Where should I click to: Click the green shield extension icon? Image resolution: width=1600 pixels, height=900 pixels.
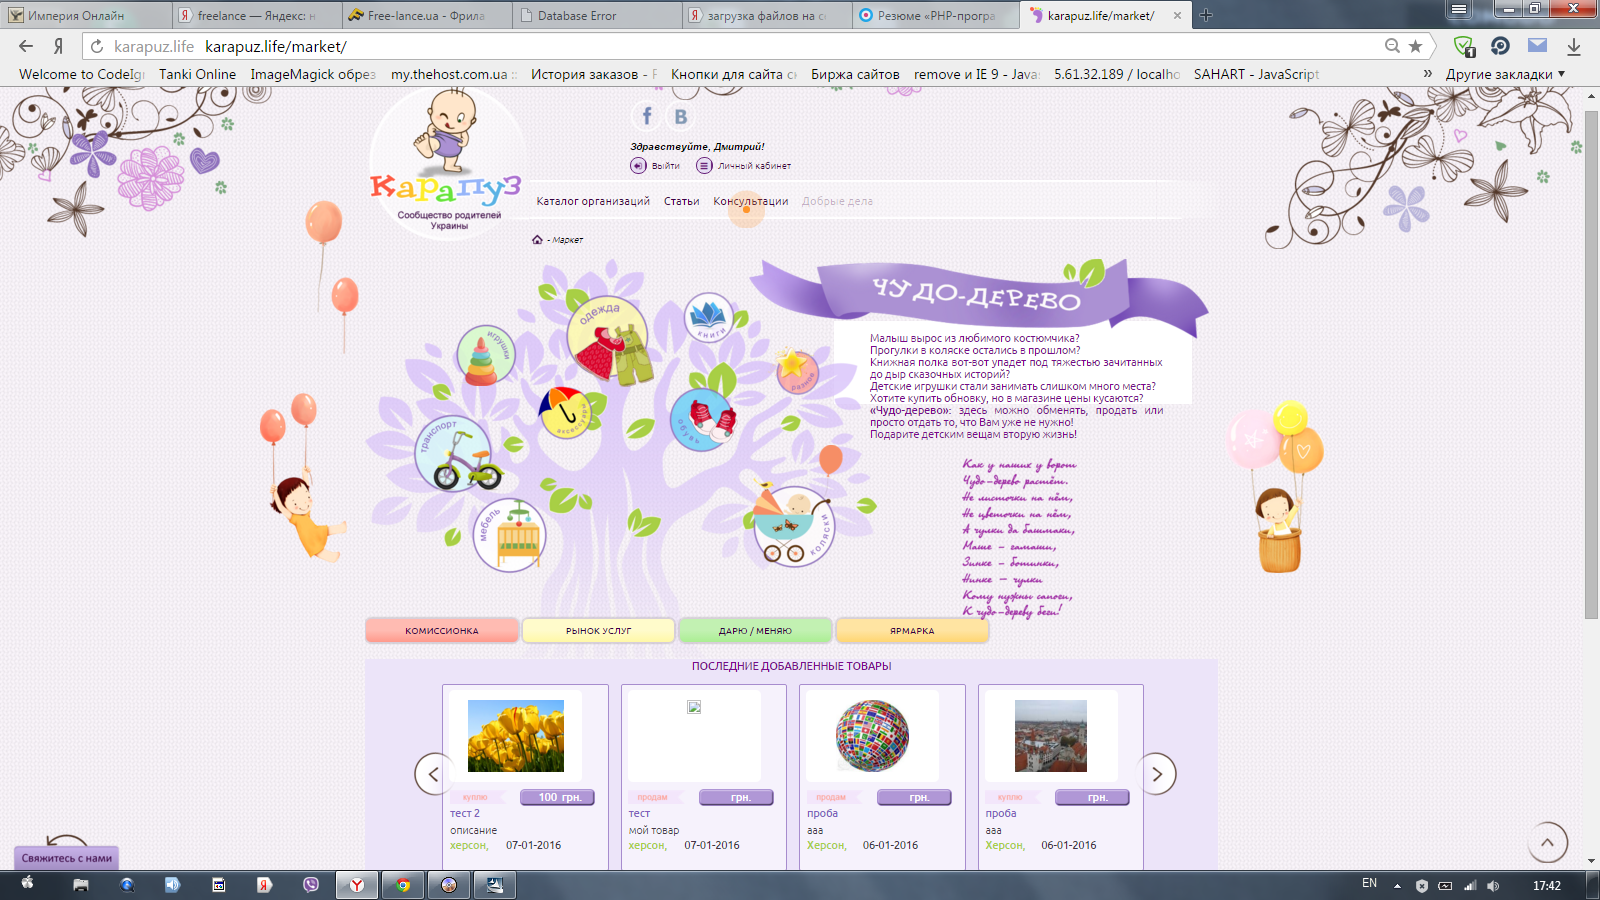tap(1464, 46)
